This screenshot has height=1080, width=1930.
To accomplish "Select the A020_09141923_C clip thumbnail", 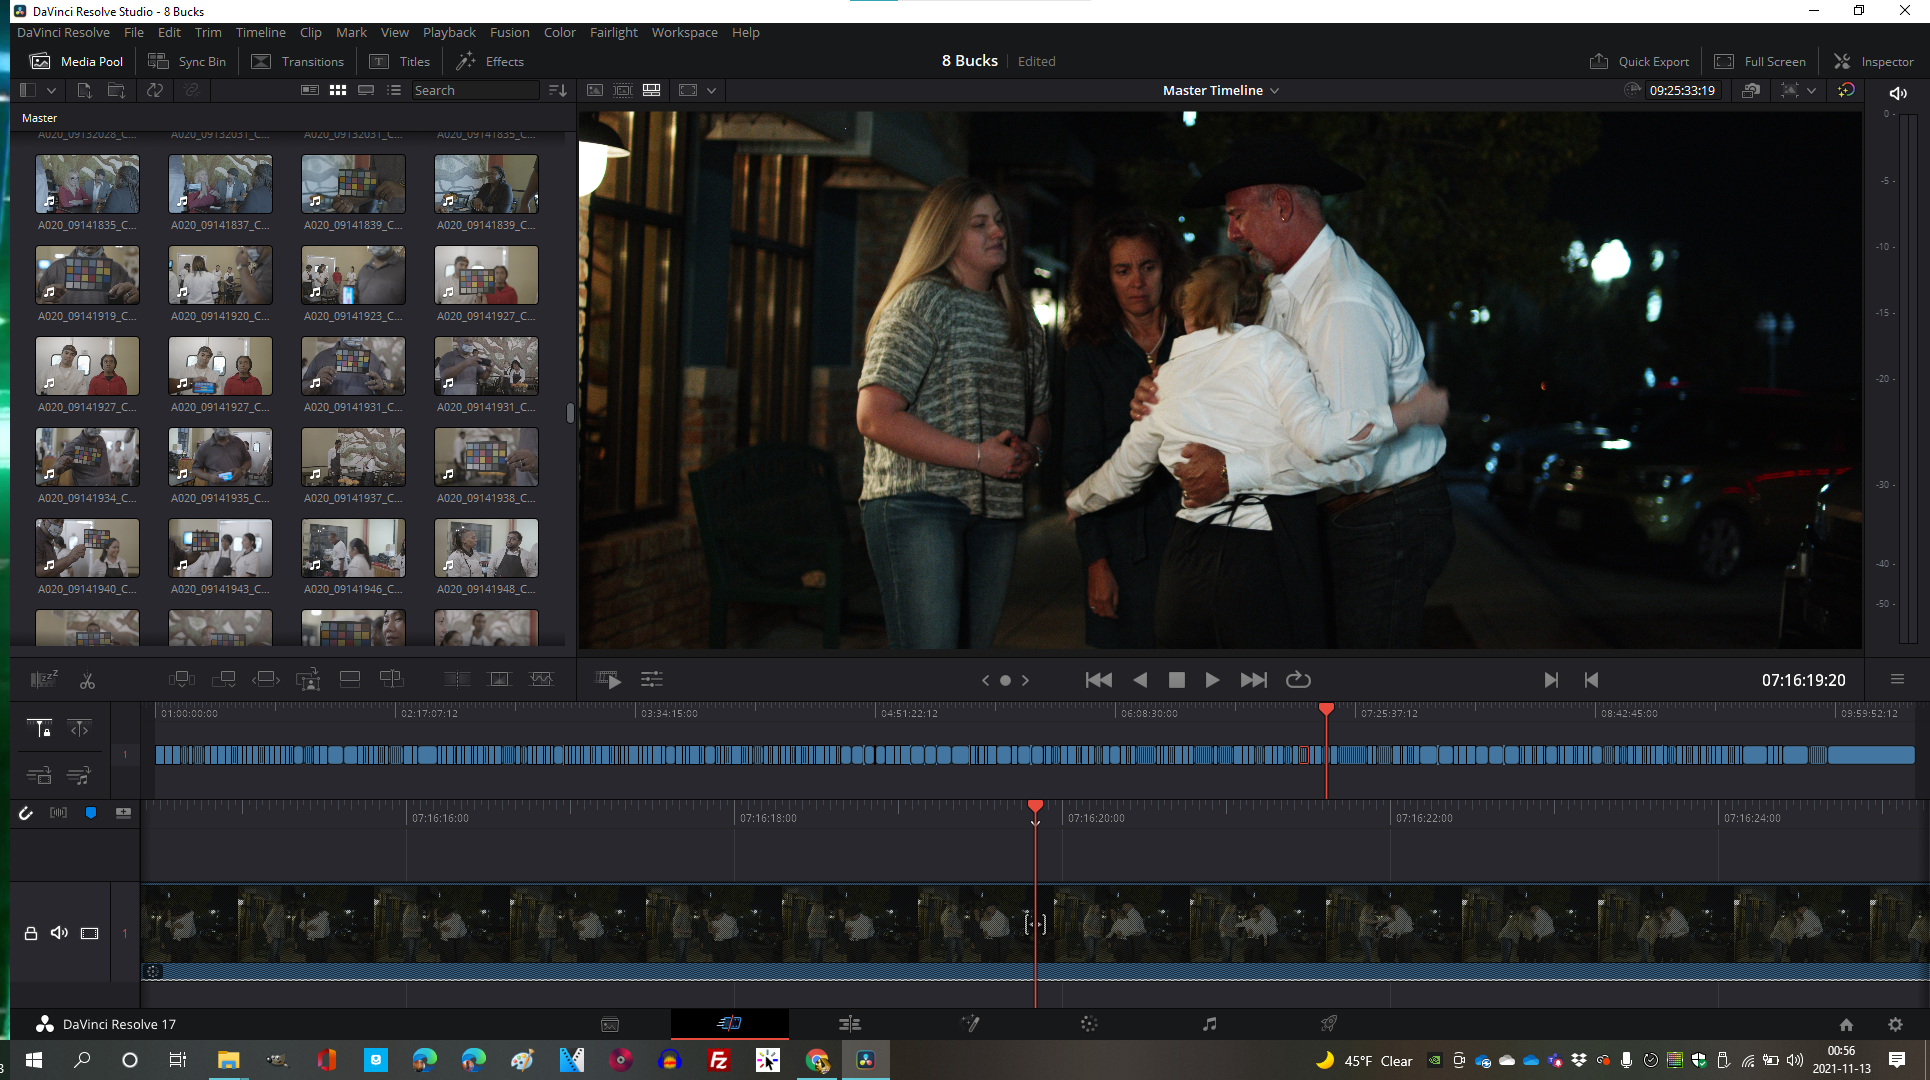I will click(353, 275).
